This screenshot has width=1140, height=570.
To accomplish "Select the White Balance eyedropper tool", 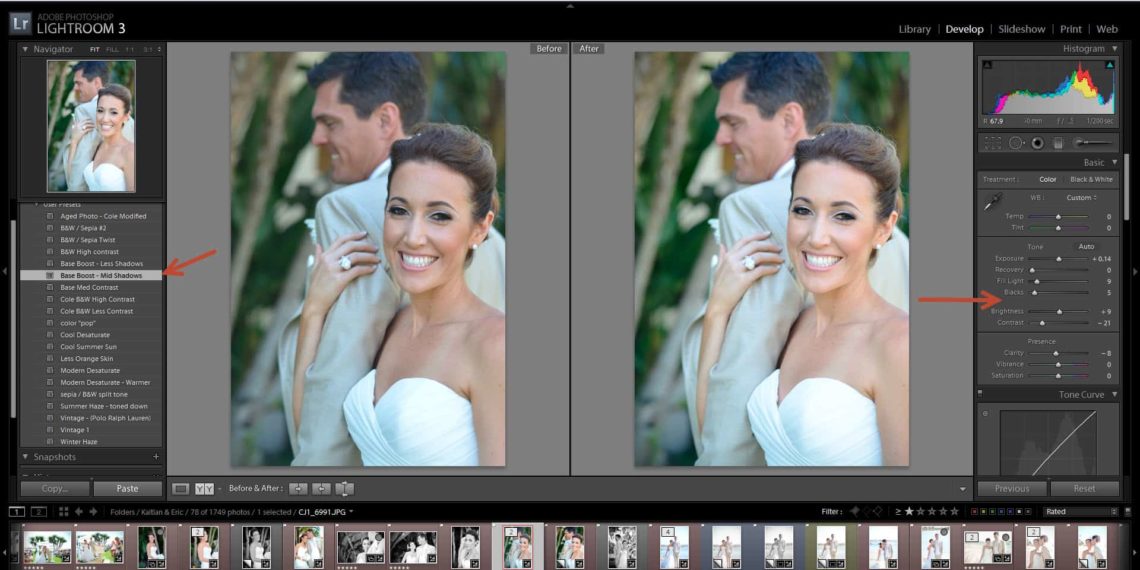I will (993, 203).
